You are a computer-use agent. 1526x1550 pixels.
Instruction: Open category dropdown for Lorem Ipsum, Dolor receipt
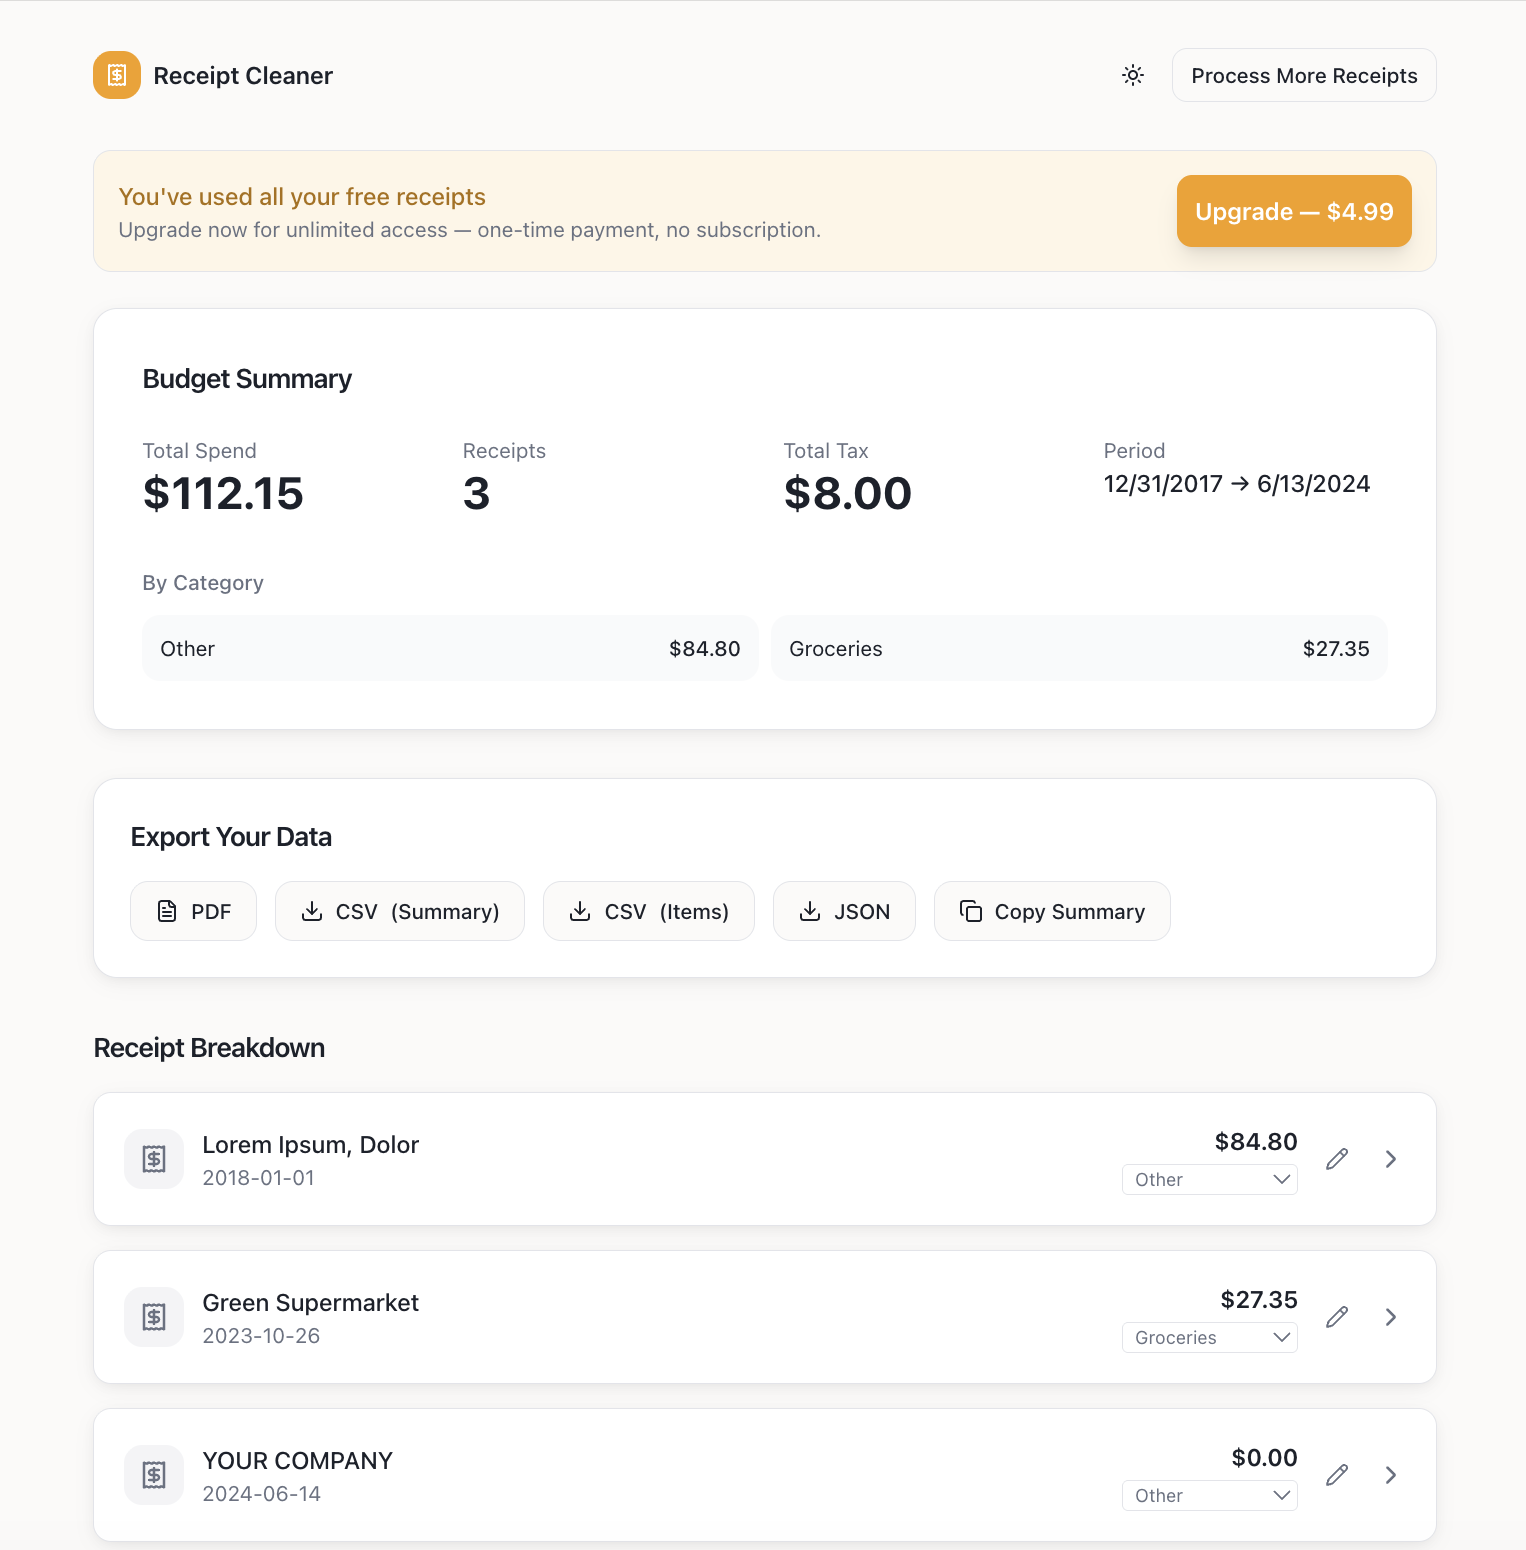pyautogui.click(x=1210, y=1180)
